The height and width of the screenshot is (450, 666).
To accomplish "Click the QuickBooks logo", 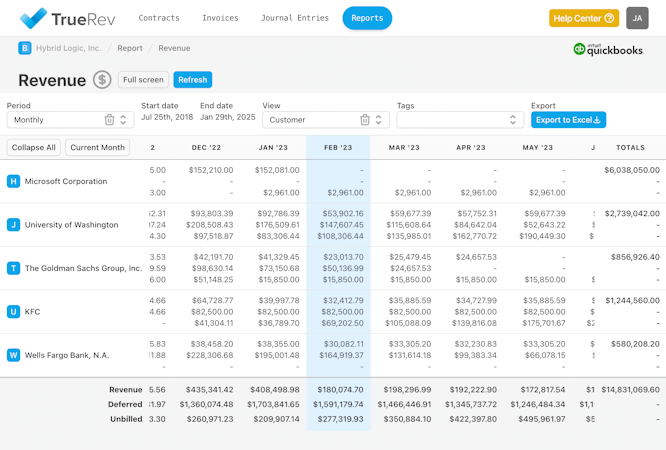I will (x=608, y=49).
